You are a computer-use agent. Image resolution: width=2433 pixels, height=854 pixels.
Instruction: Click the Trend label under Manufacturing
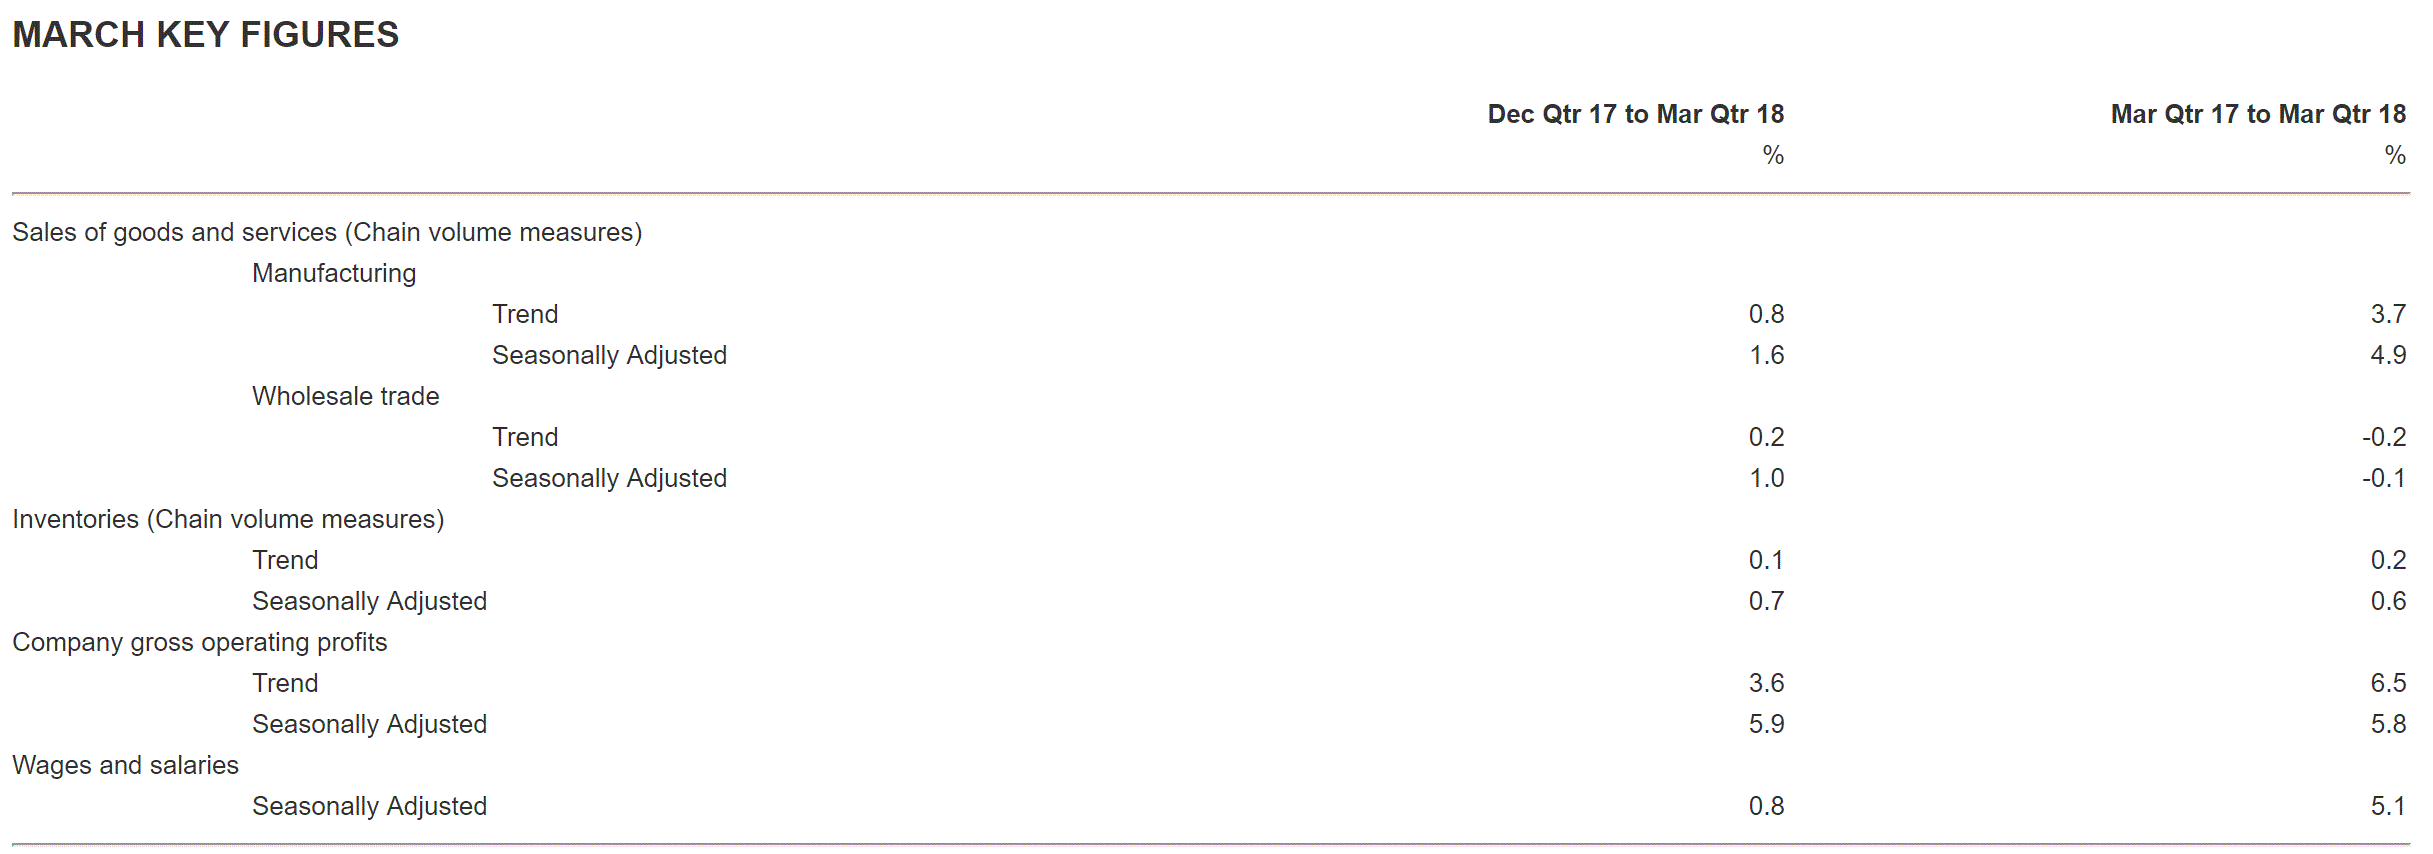pyautogui.click(x=525, y=314)
